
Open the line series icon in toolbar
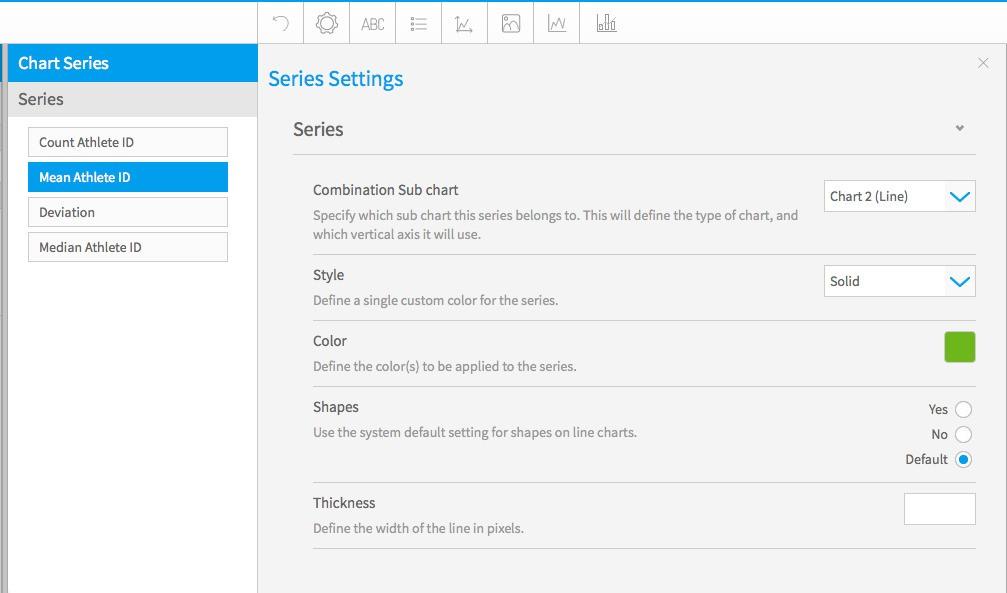pyautogui.click(x=557, y=24)
